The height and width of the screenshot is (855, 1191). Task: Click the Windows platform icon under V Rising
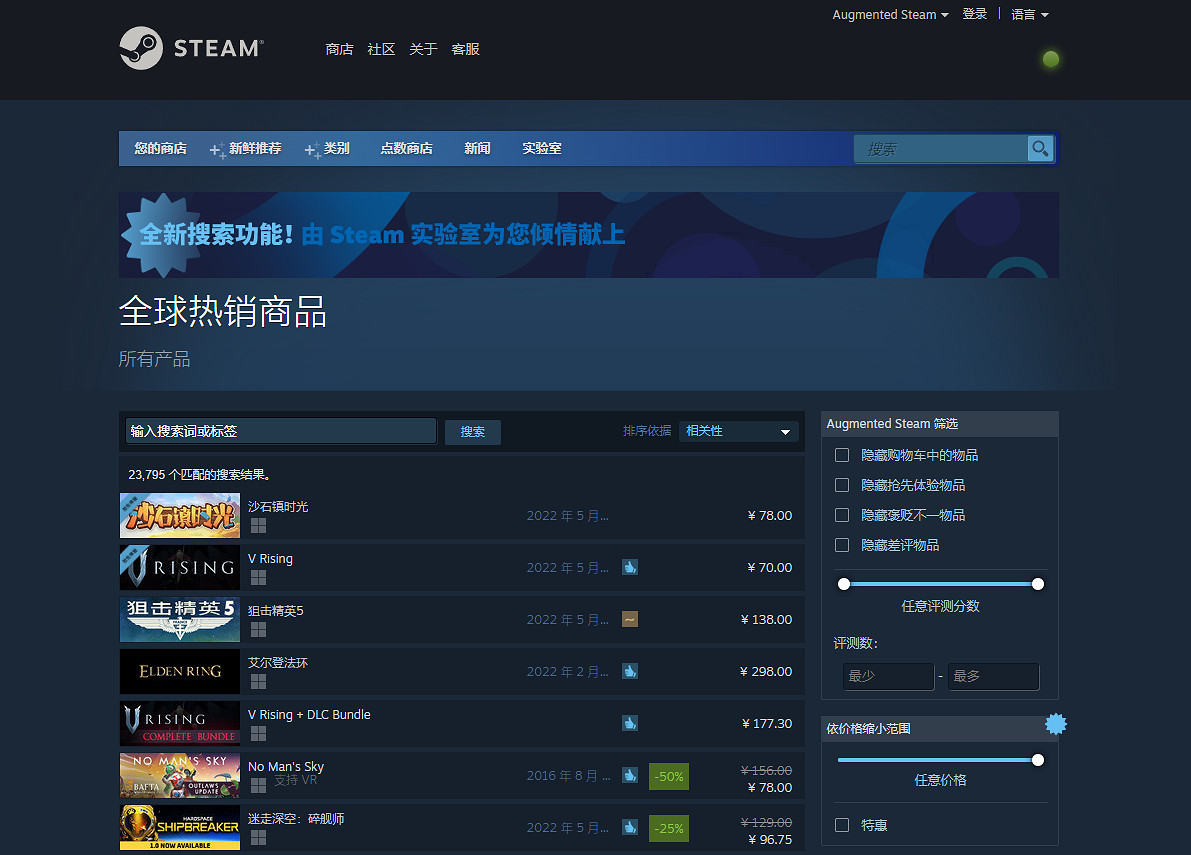(258, 578)
